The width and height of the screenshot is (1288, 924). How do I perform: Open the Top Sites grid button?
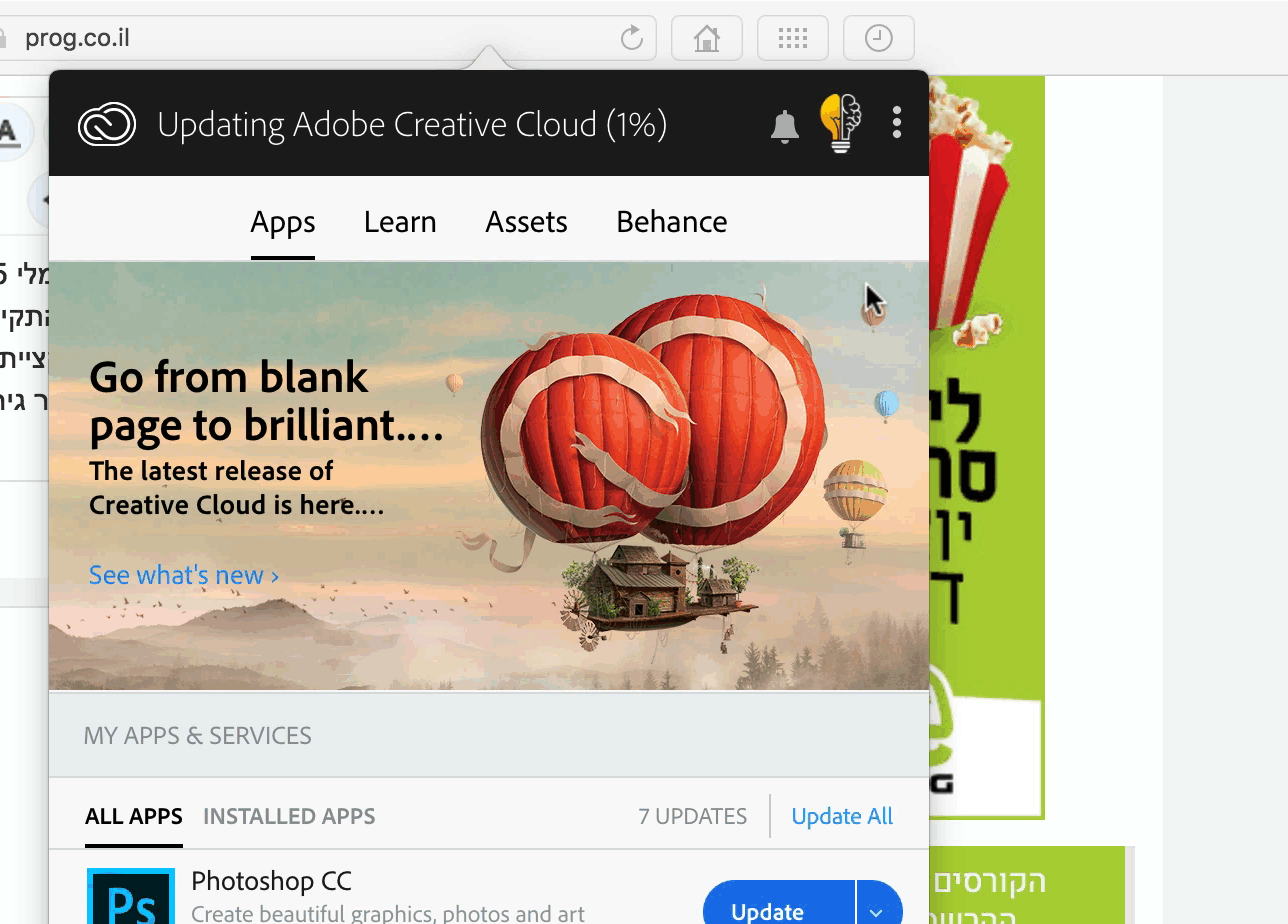tap(793, 39)
